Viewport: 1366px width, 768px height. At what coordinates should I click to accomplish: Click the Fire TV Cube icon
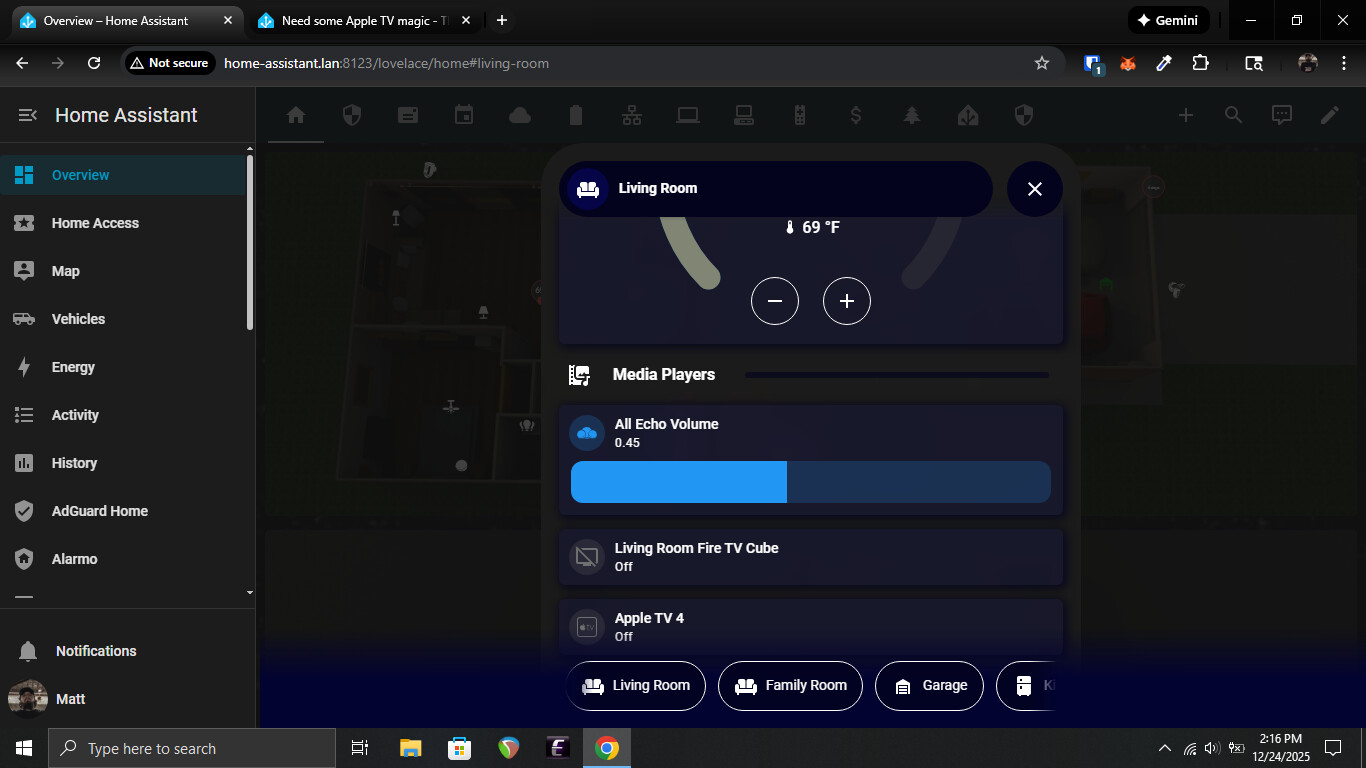point(587,557)
